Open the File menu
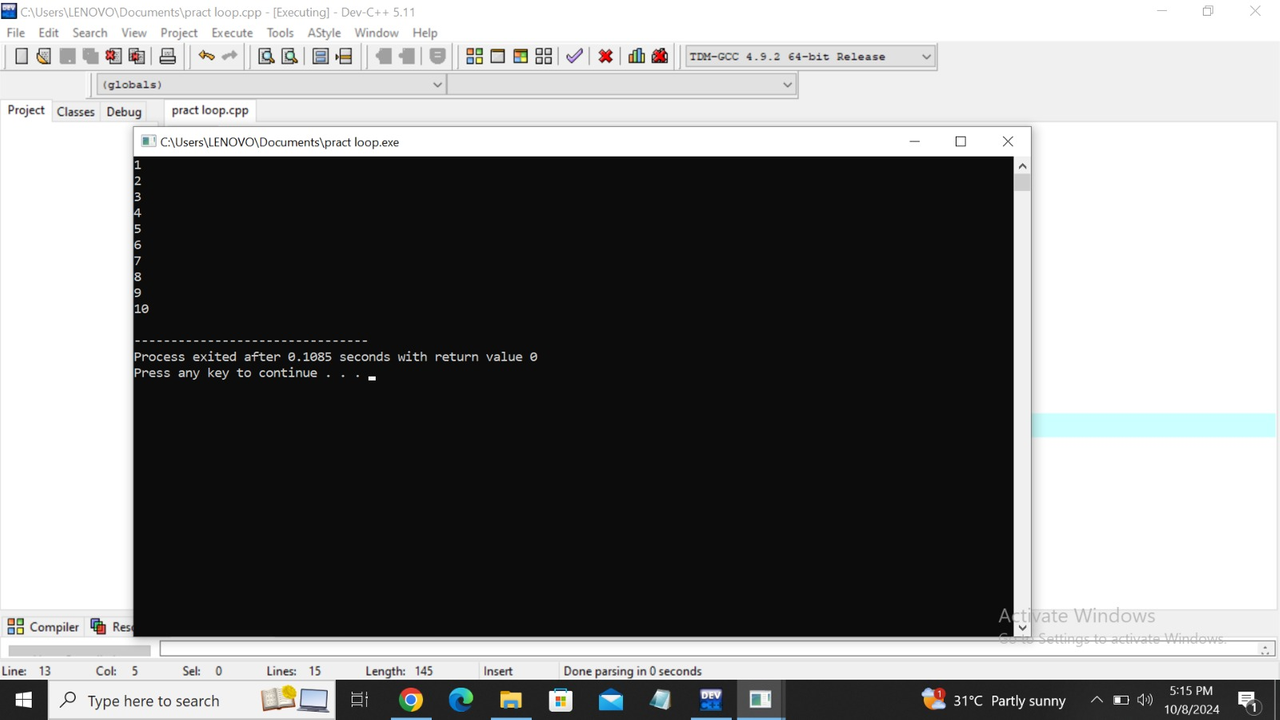1280x720 pixels. 16,32
